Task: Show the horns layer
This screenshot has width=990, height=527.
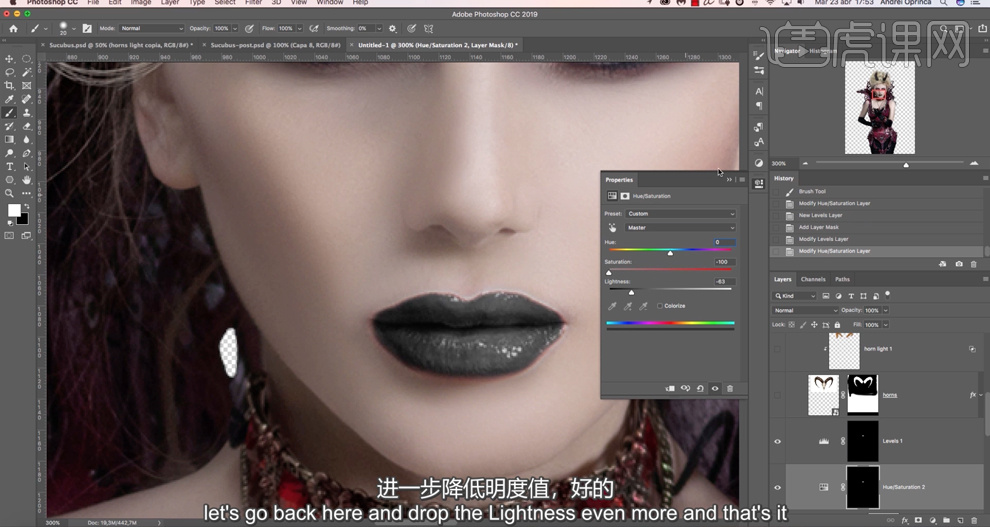Action: click(777, 395)
